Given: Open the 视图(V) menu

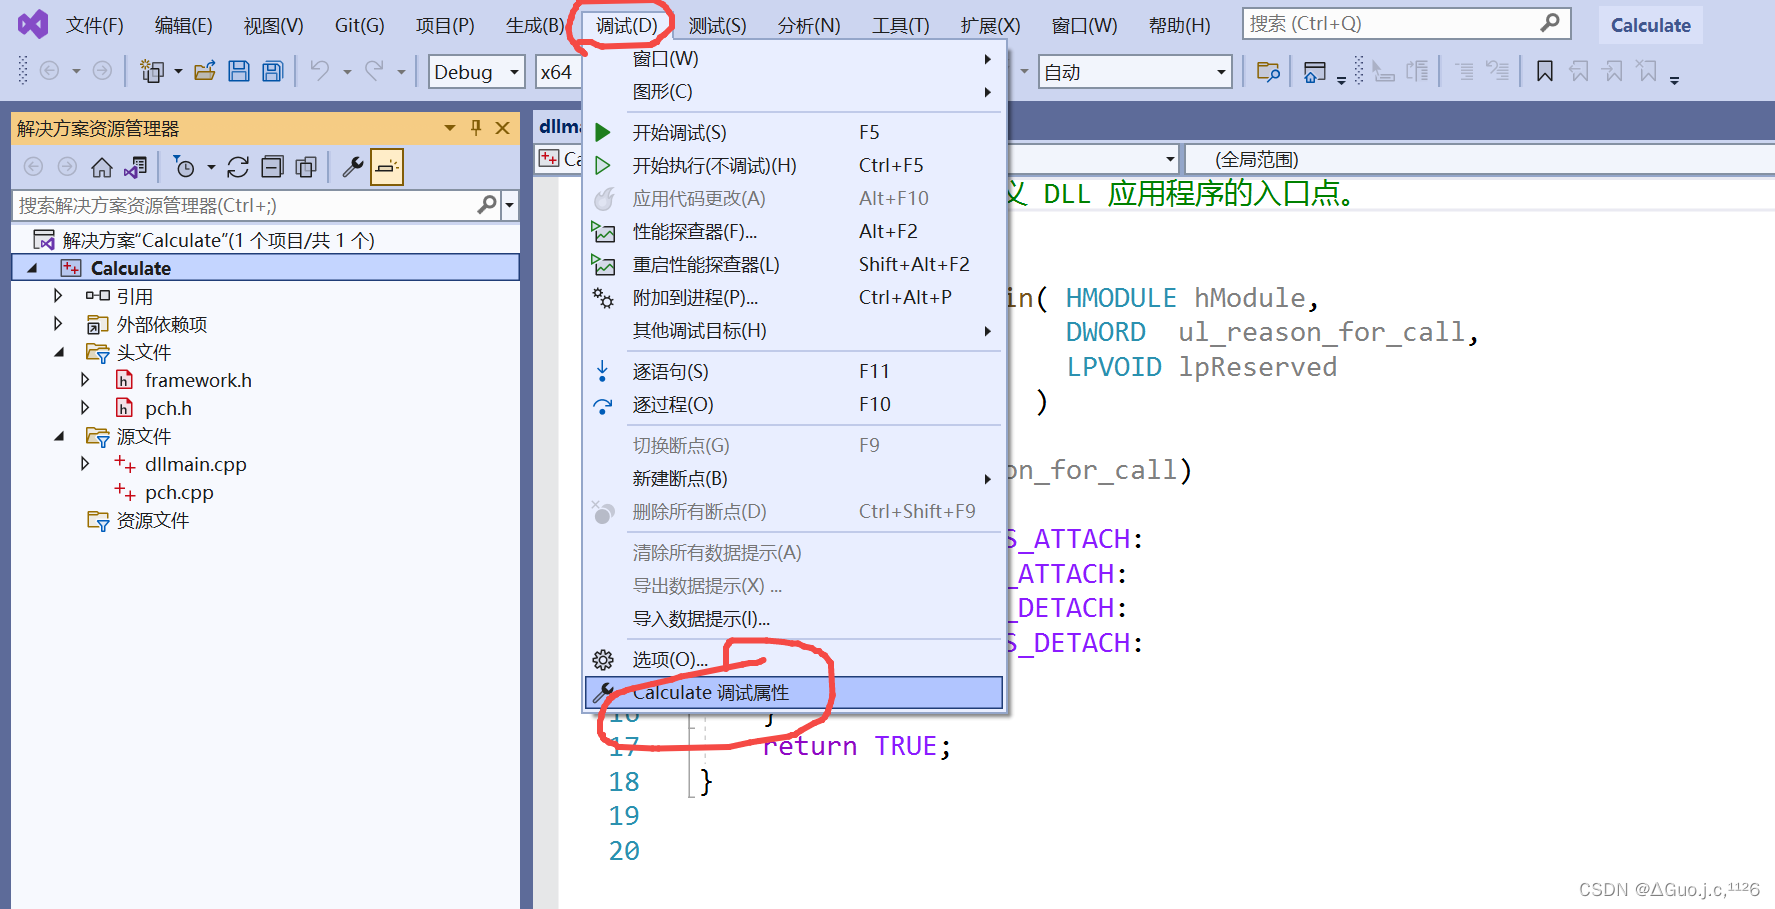Looking at the screenshot, I should tap(273, 25).
